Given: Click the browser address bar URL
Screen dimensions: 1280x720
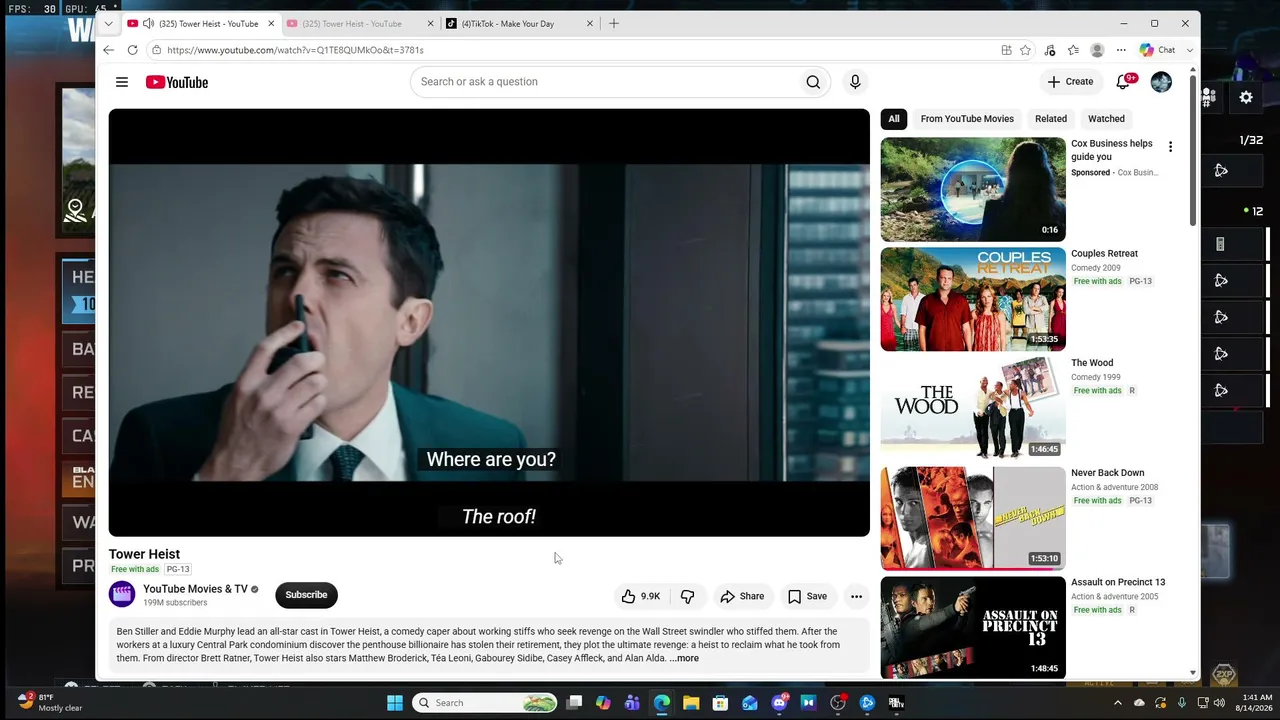Looking at the screenshot, I should [x=295, y=50].
